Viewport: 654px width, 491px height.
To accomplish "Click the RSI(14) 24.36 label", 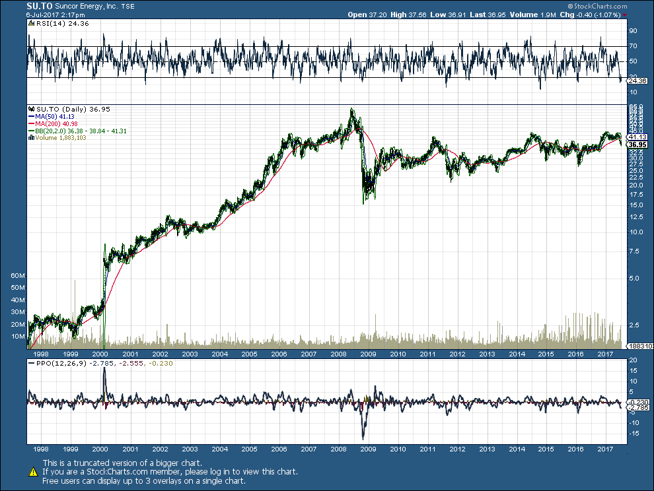I will coord(63,24).
